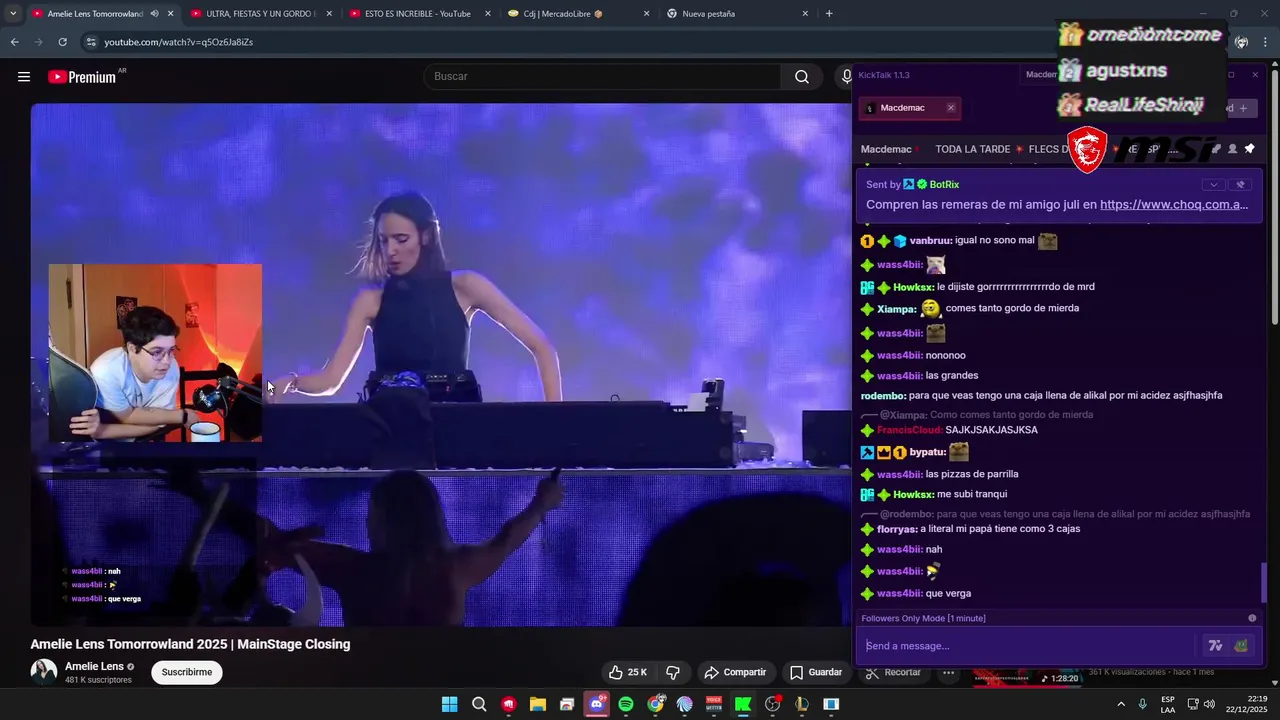Image resolution: width=1280 pixels, height=720 pixels.
Task: Click username florryas in chat
Action: click(897, 529)
